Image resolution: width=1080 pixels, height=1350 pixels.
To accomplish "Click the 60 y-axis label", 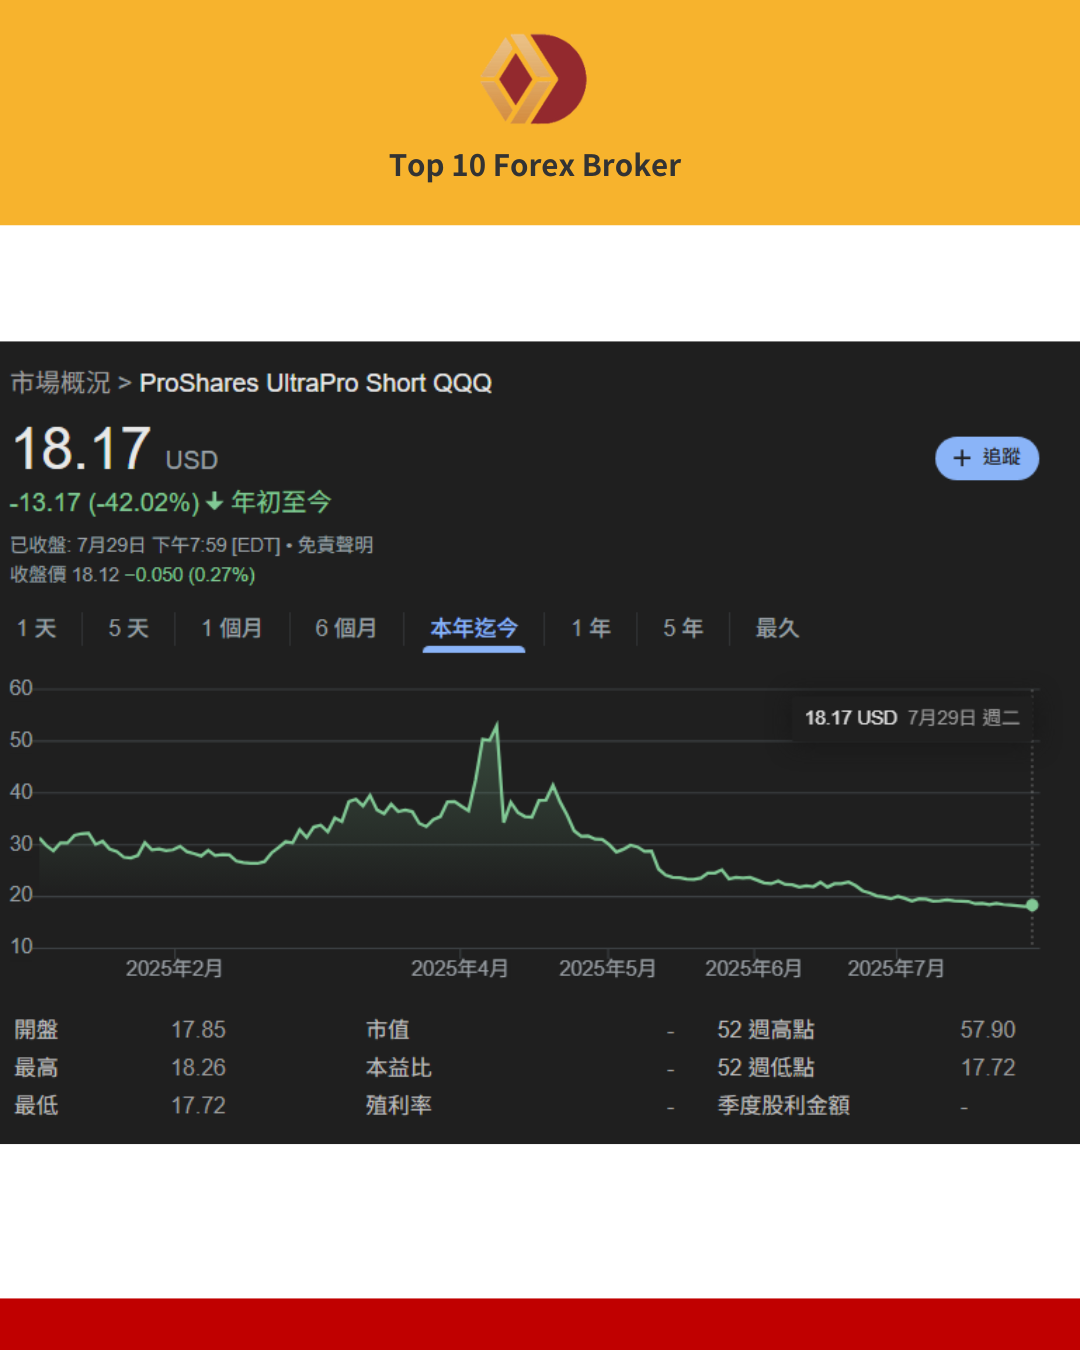I will (21, 688).
